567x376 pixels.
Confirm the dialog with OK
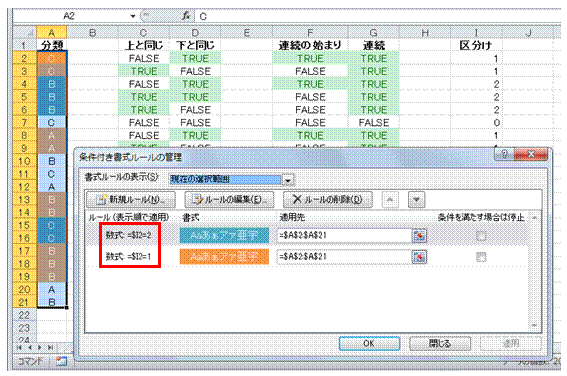[x=369, y=343]
